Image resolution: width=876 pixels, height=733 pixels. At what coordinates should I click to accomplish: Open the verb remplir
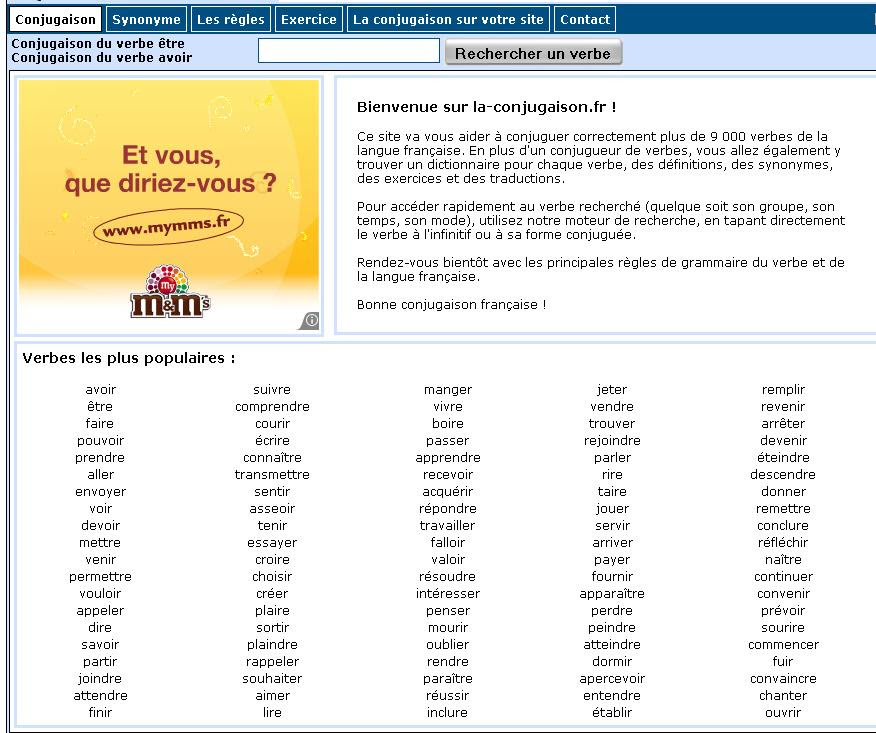click(783, 389)
